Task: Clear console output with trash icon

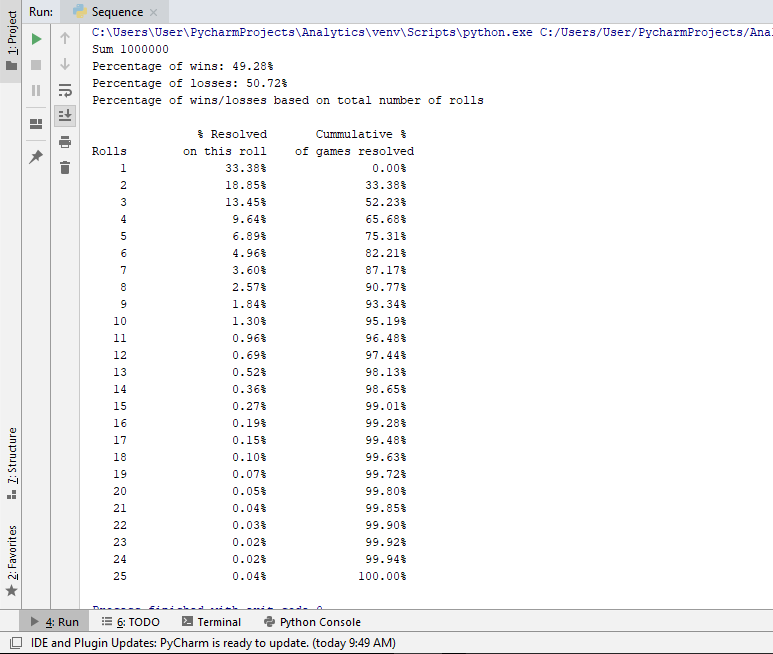Action: 65,167
